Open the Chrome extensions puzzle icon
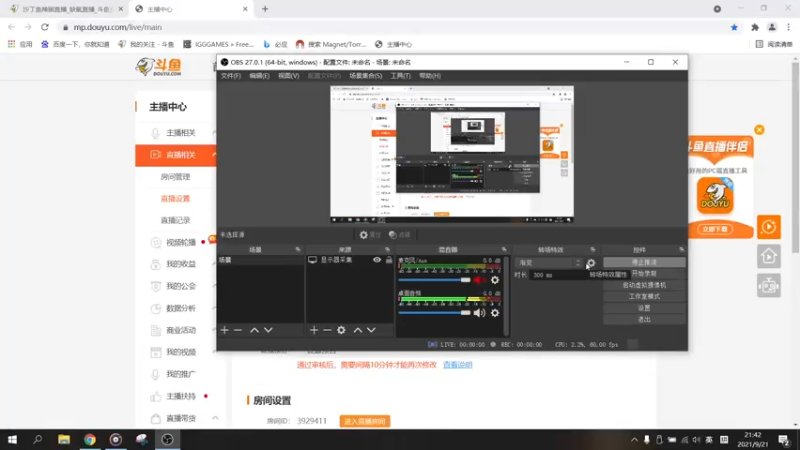The image size is (800, 450). 755,27
